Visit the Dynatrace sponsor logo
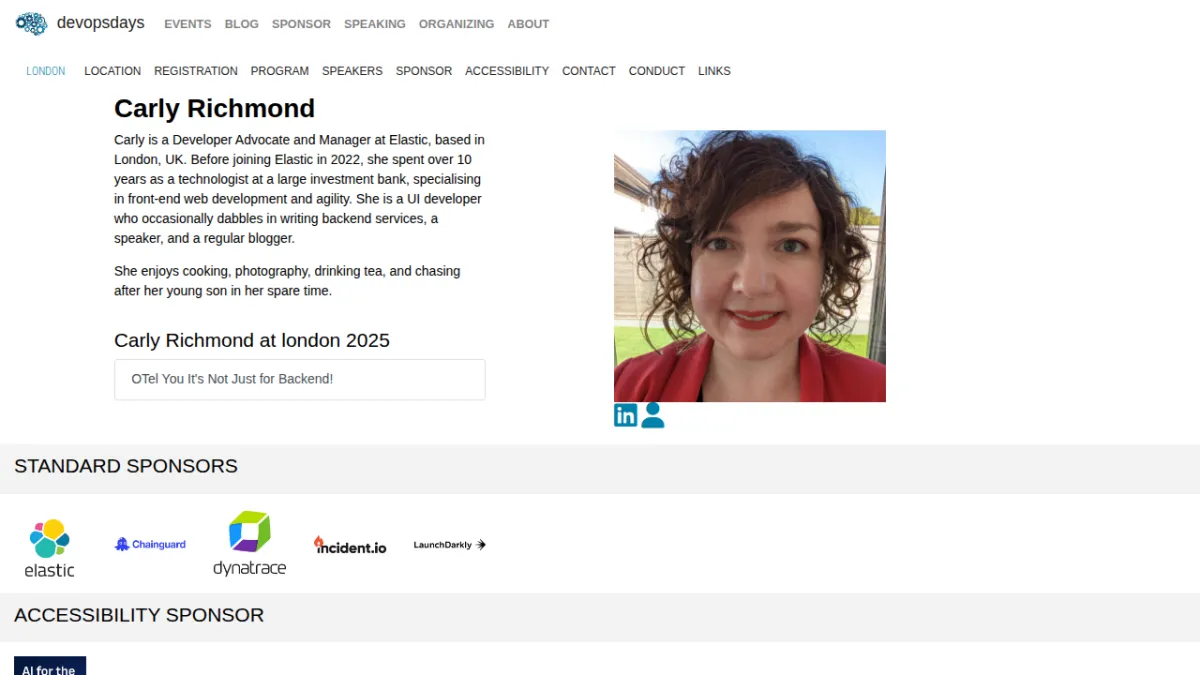Image resolution: width=1200 pixels, height=675 pixels. click(249, 544)
